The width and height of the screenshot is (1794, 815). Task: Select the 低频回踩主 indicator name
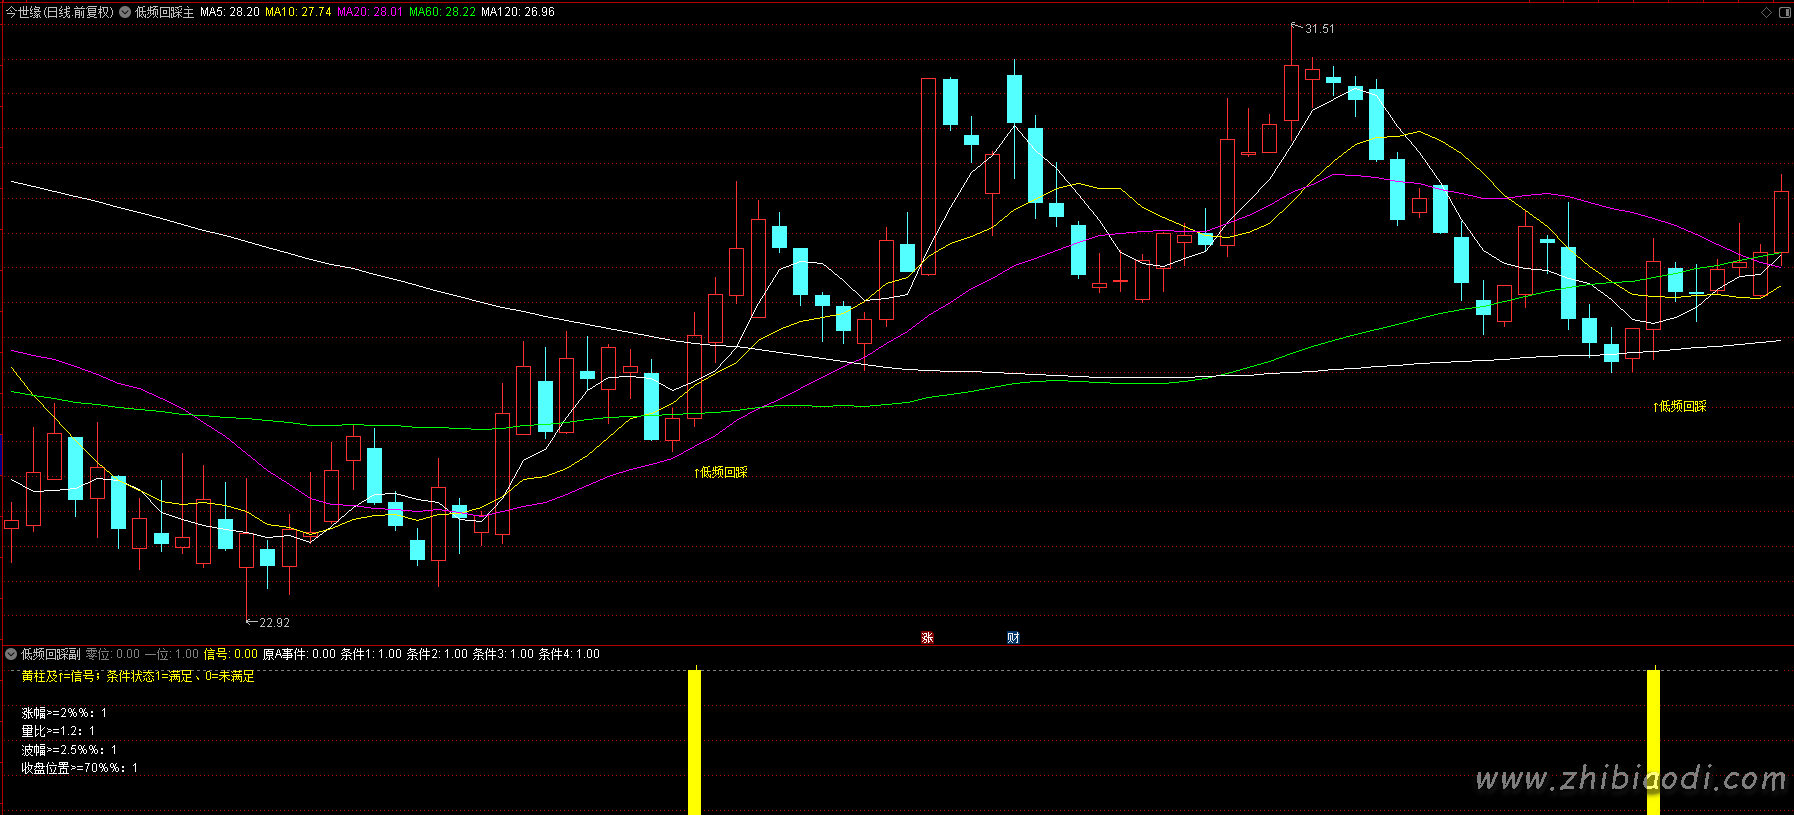[x=165, y=12]
